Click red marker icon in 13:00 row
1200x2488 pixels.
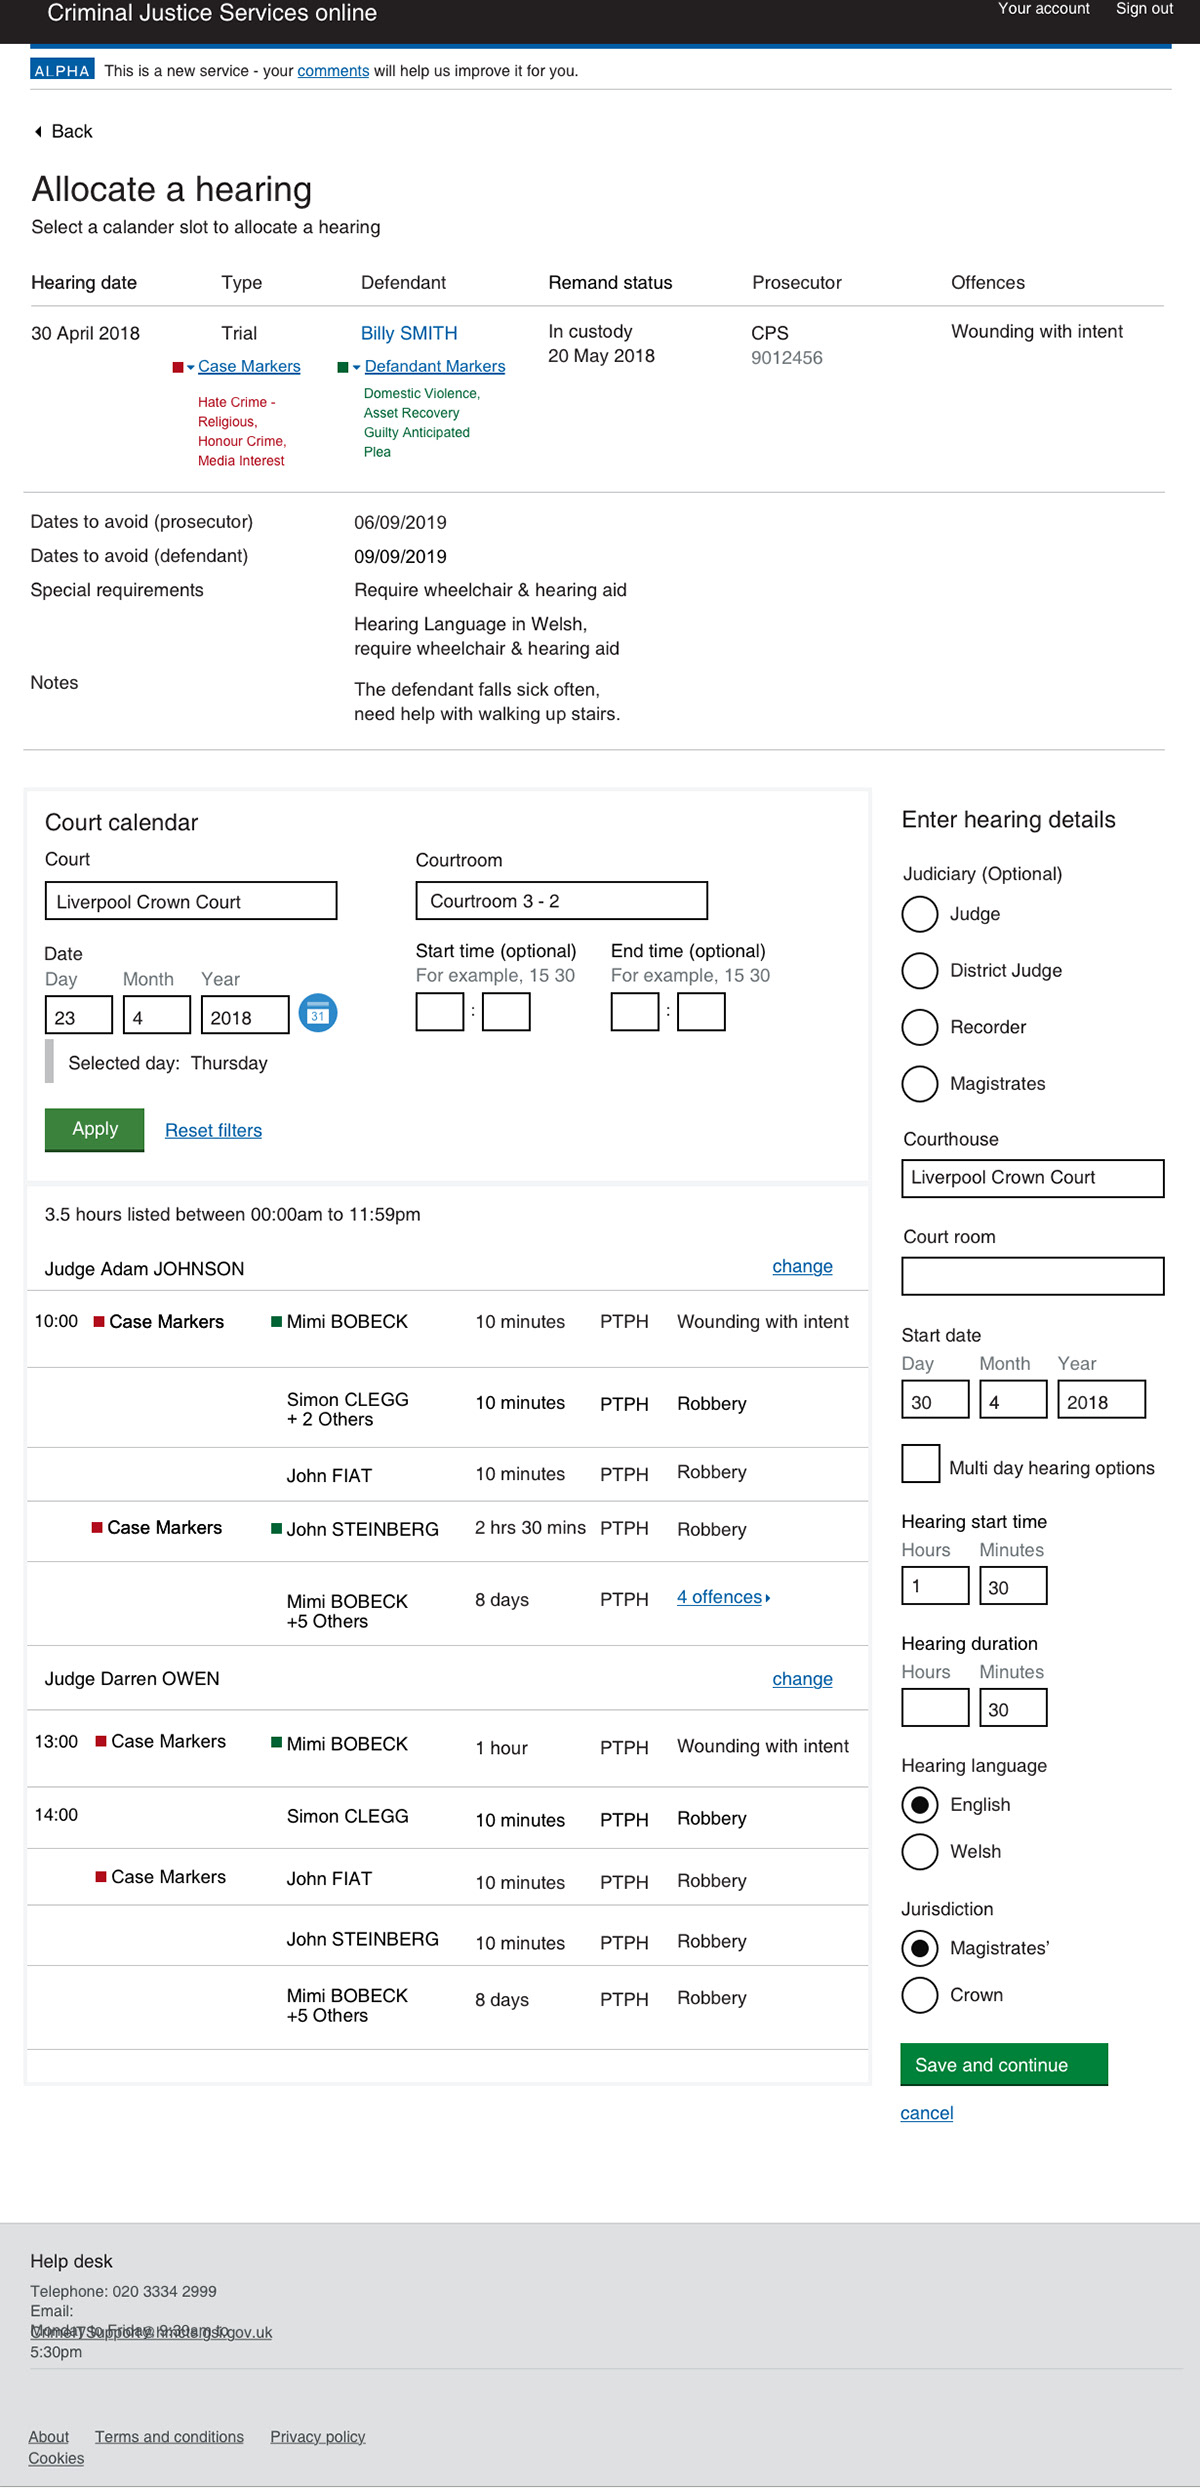point(101,1741)
